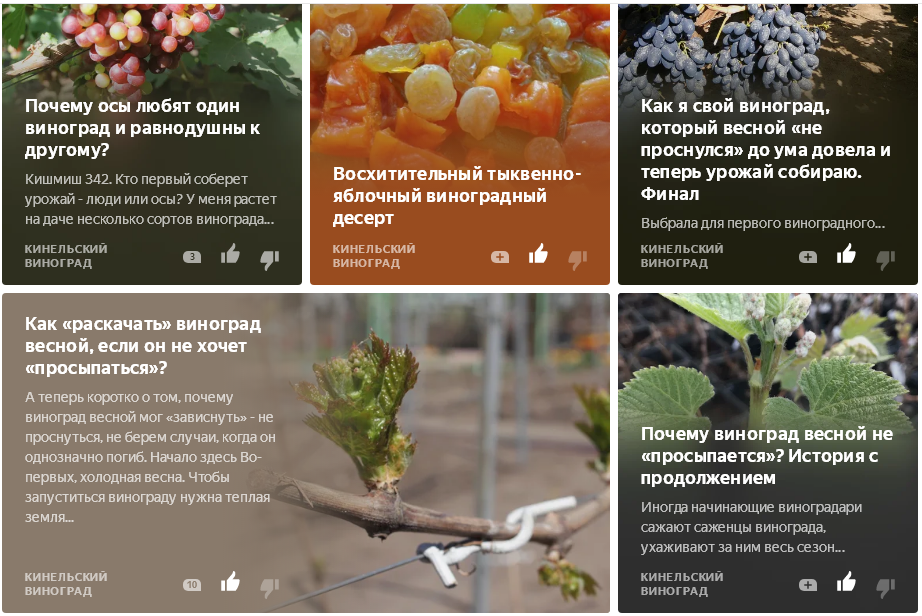
Task: Dislike the wasps and grapes article
Action: [270, 259]
